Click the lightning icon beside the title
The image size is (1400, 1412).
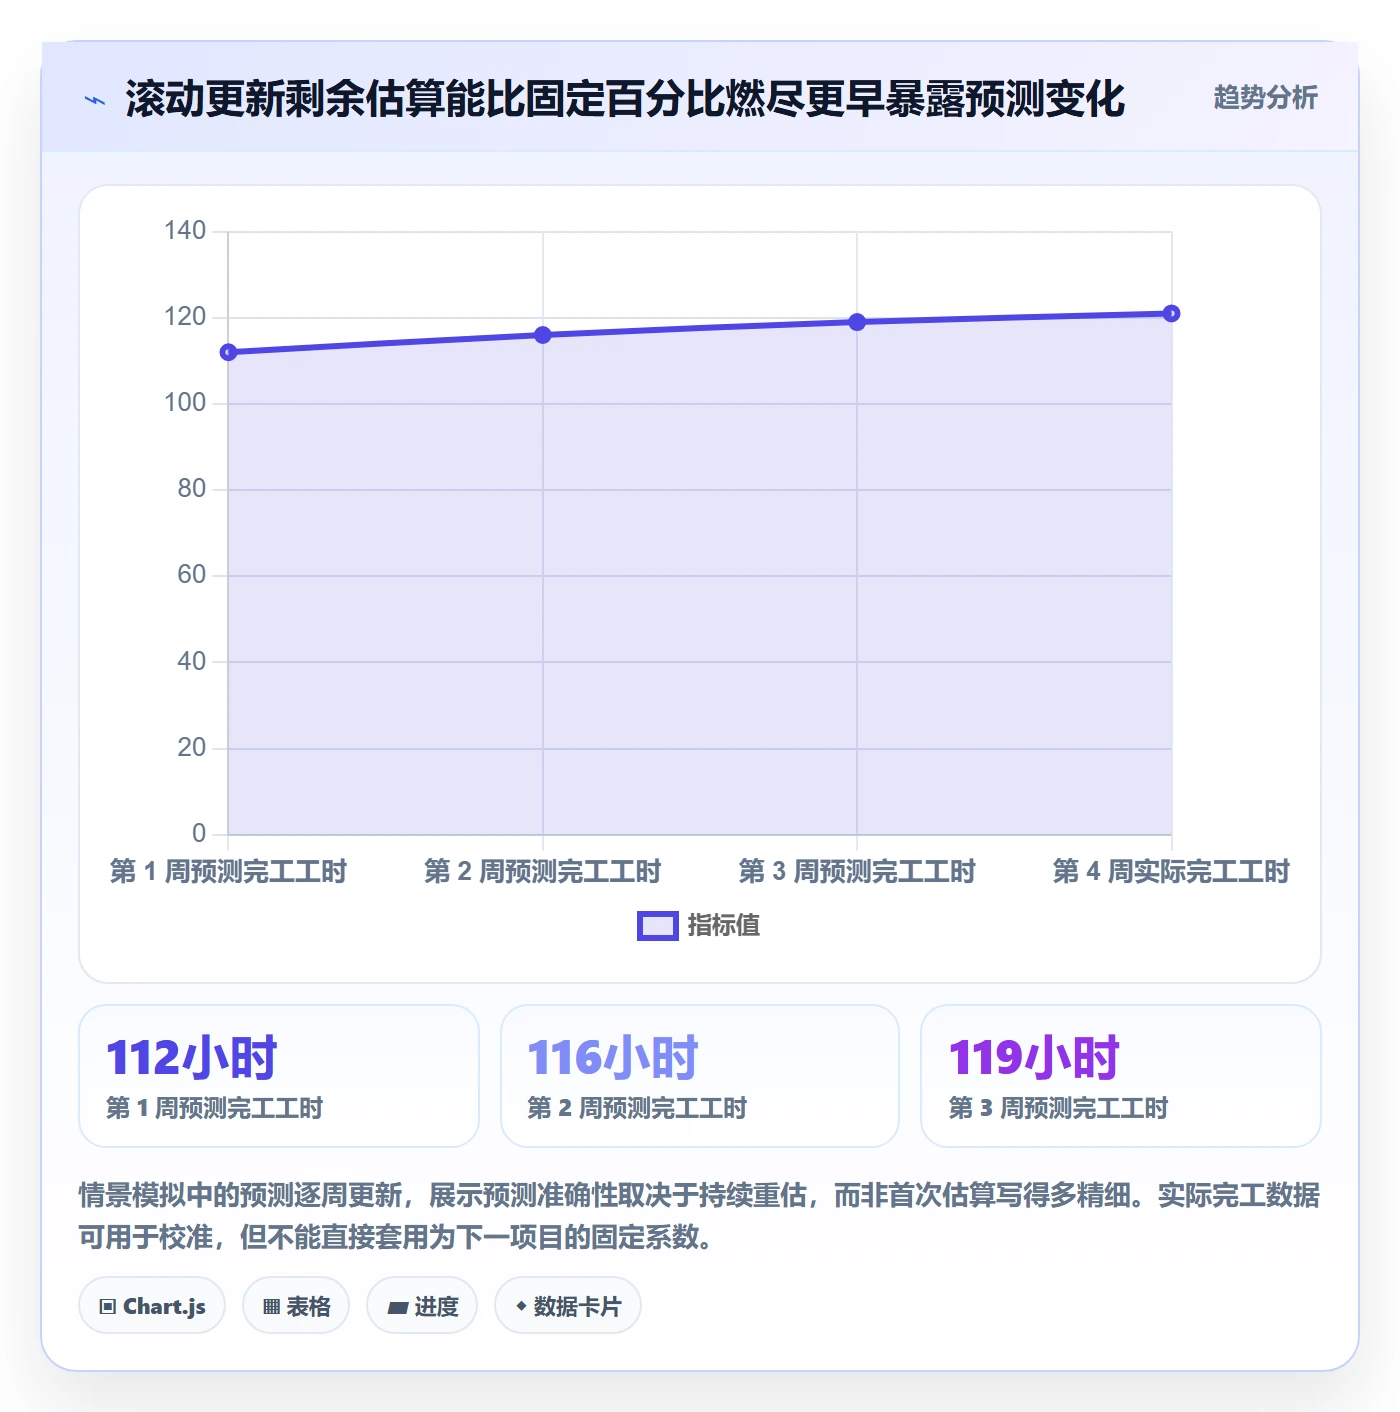[95, 100]
